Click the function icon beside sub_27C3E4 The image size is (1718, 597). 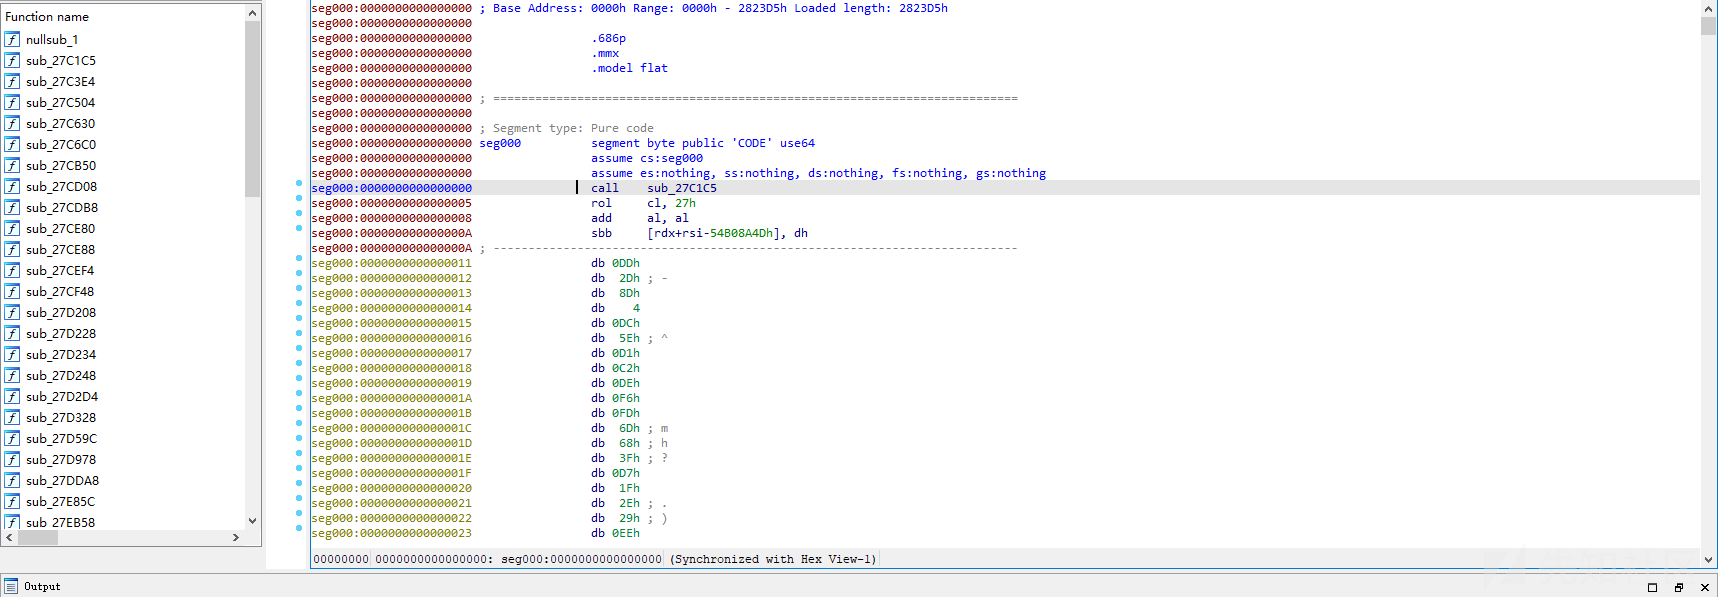click(x=12, y=81)
